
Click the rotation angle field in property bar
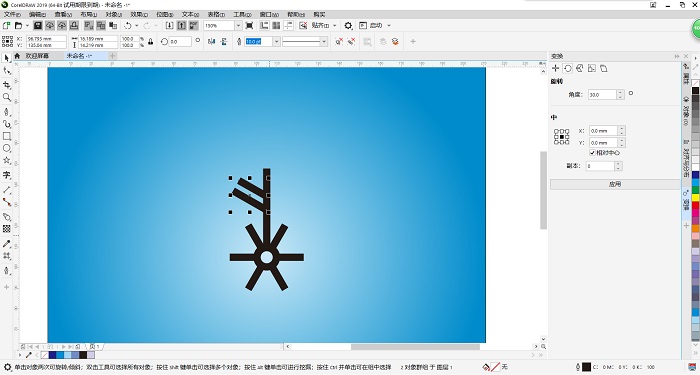[180, 42]
